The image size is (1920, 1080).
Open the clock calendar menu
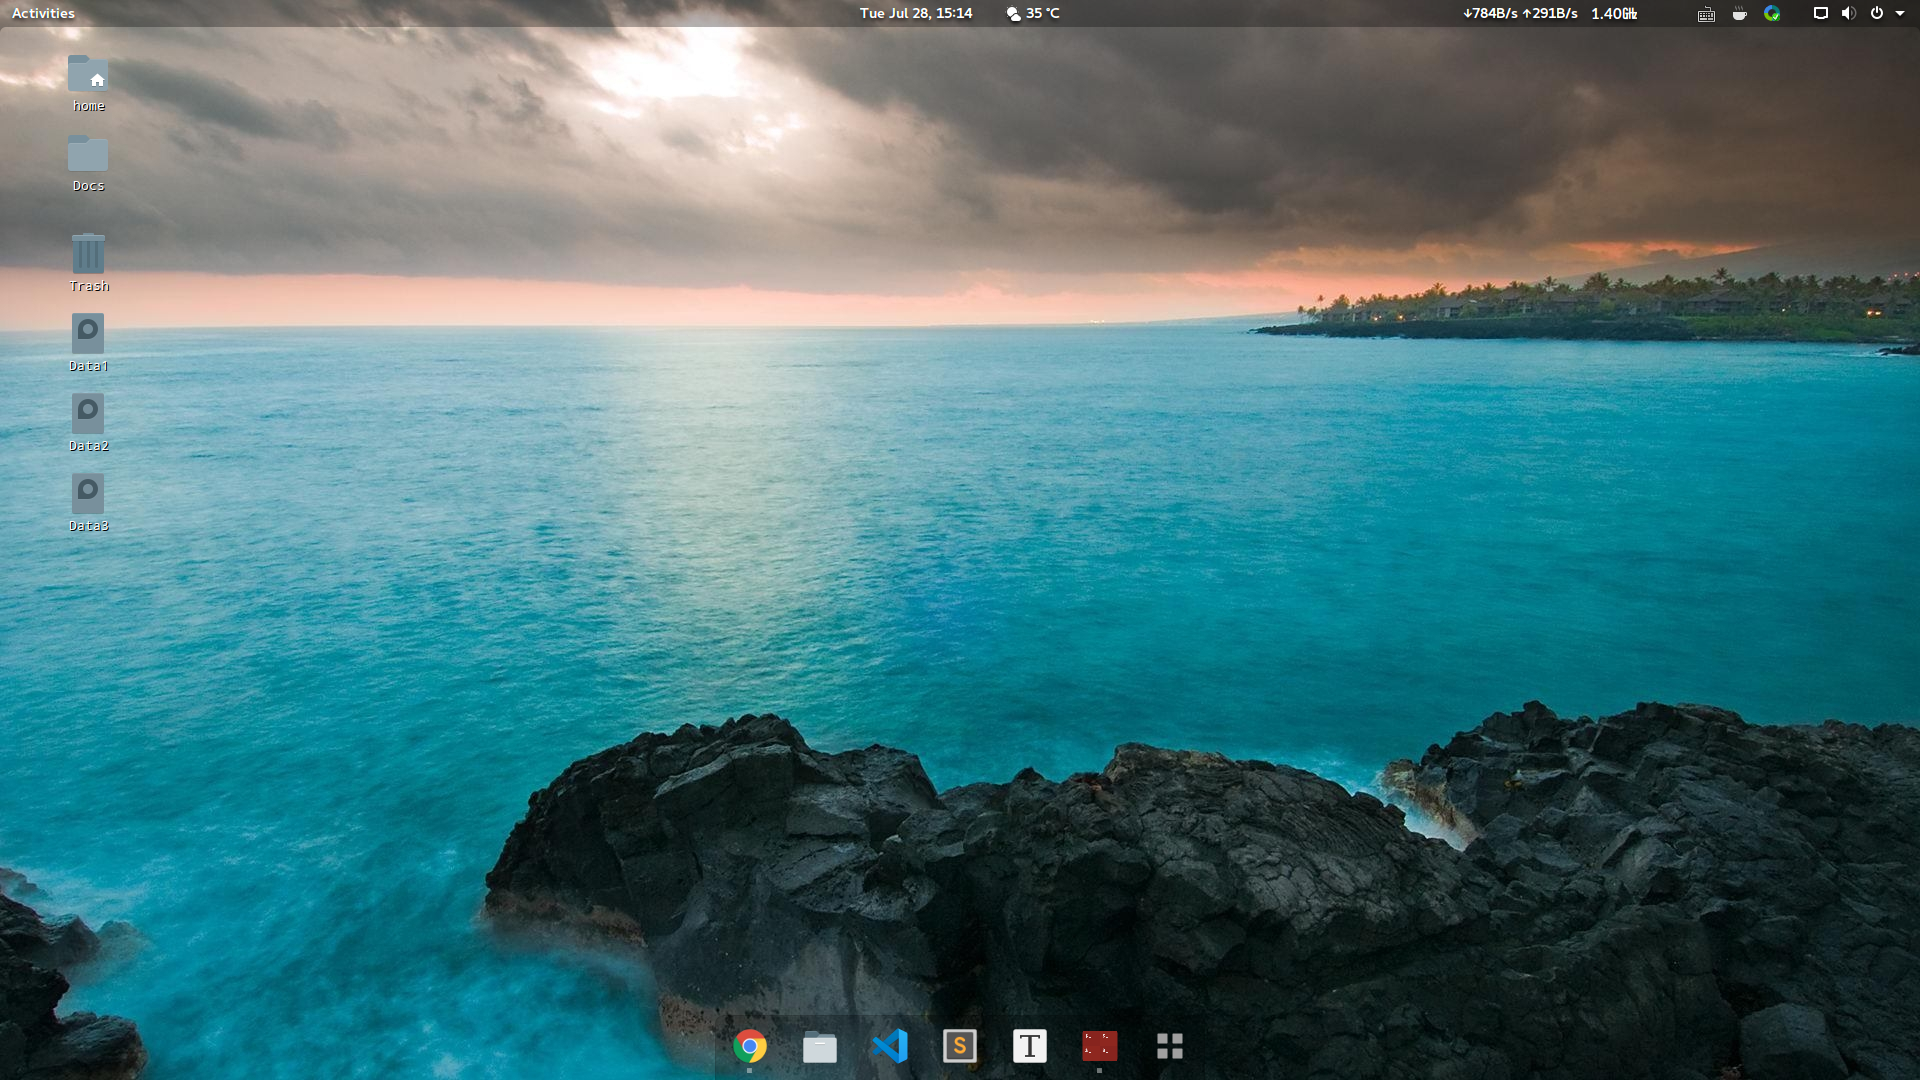[915, 13]
